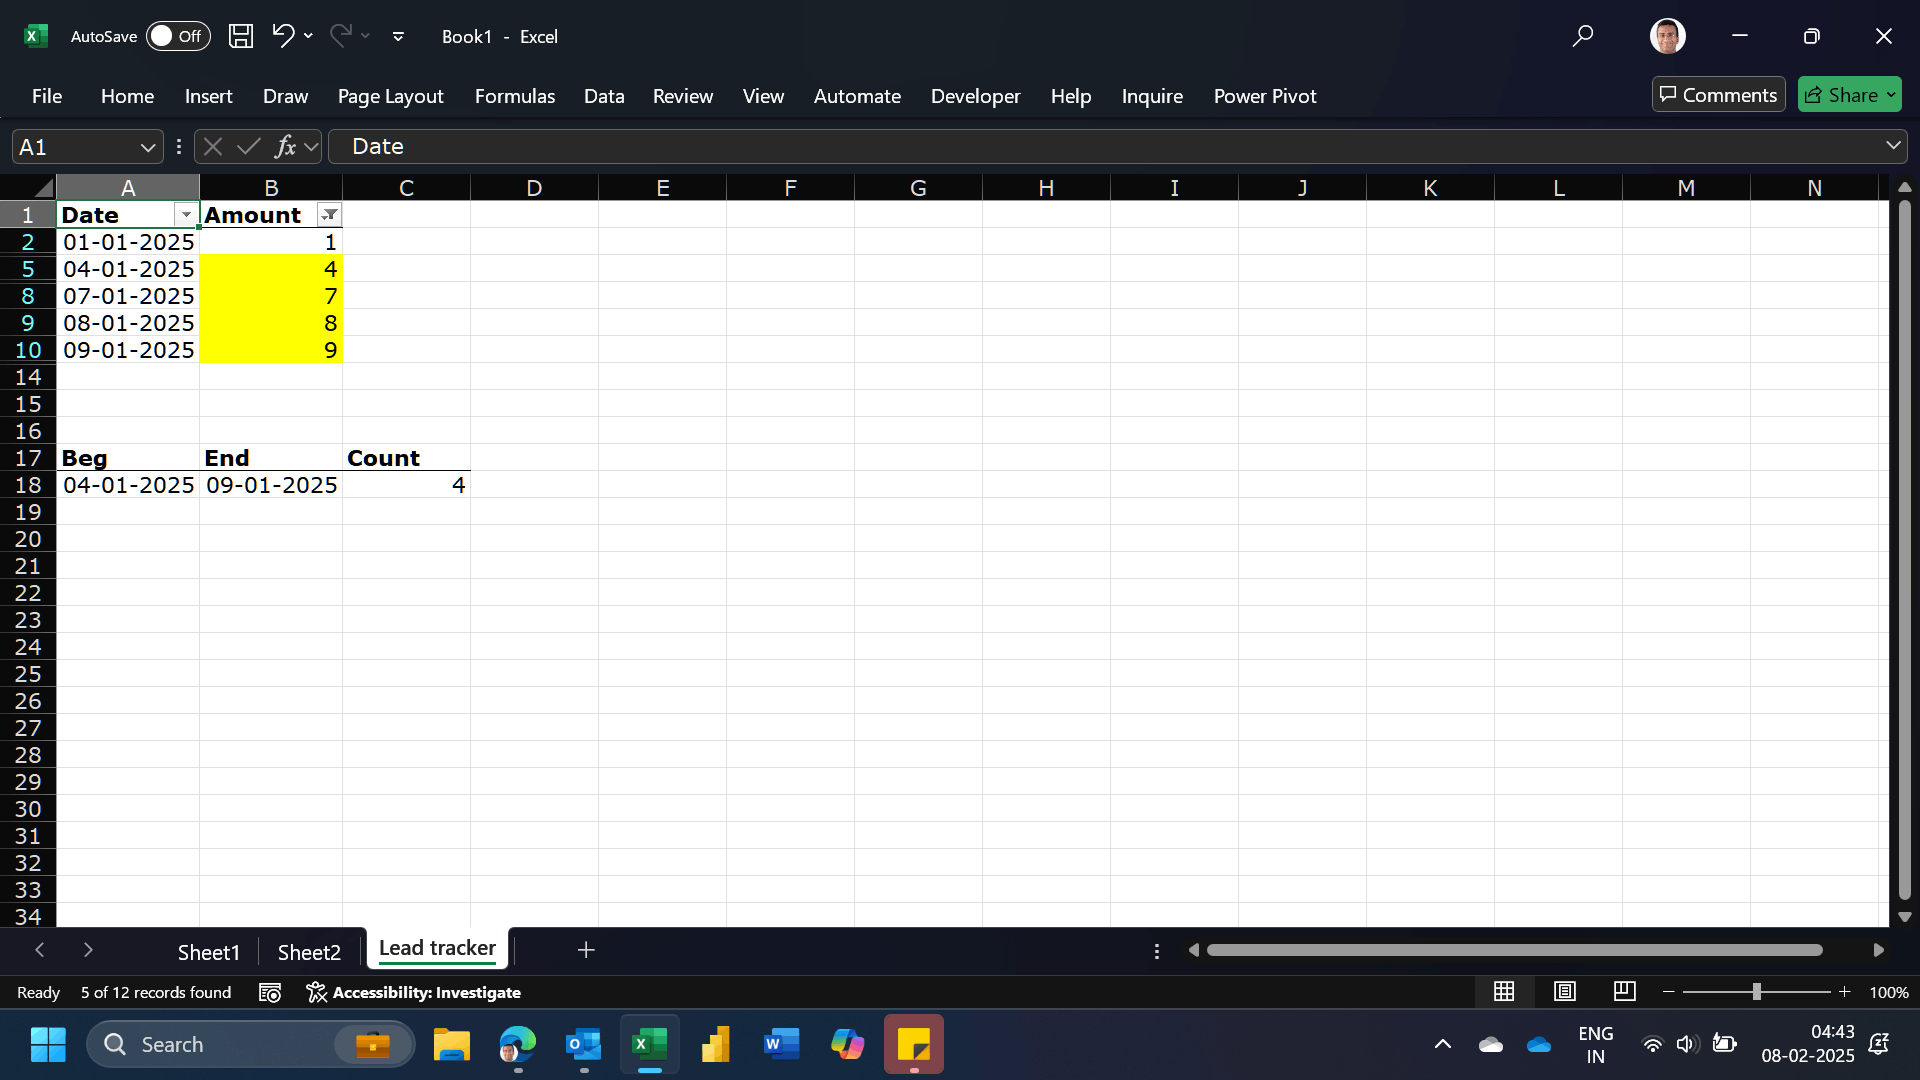Image resolution: width=1920 pixels, height=1080 pixels.
Task: Expand the Name Box dropdown arrow
Action: [148, 147]
